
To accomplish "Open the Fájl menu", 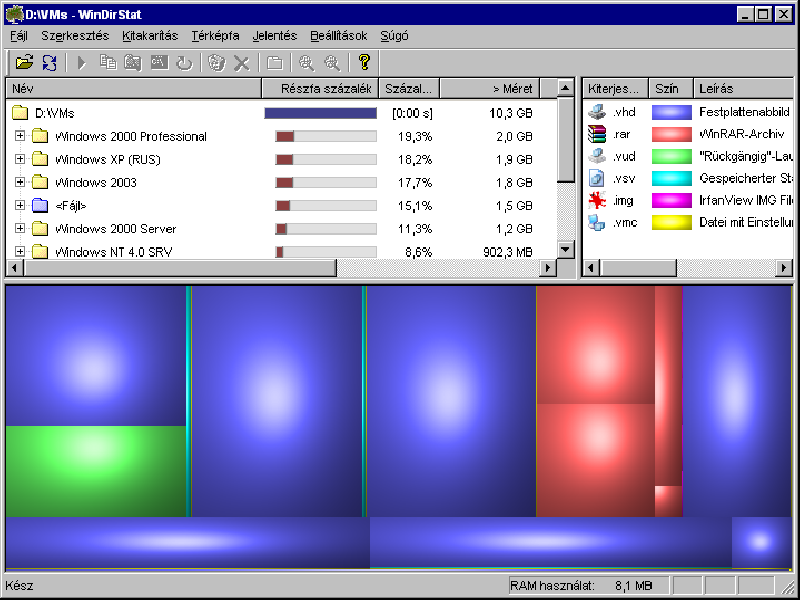I will click(x=19, y=36).
